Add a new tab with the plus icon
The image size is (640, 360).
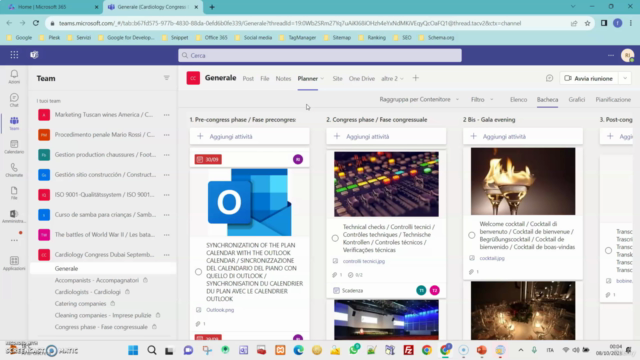pos(416,78)
